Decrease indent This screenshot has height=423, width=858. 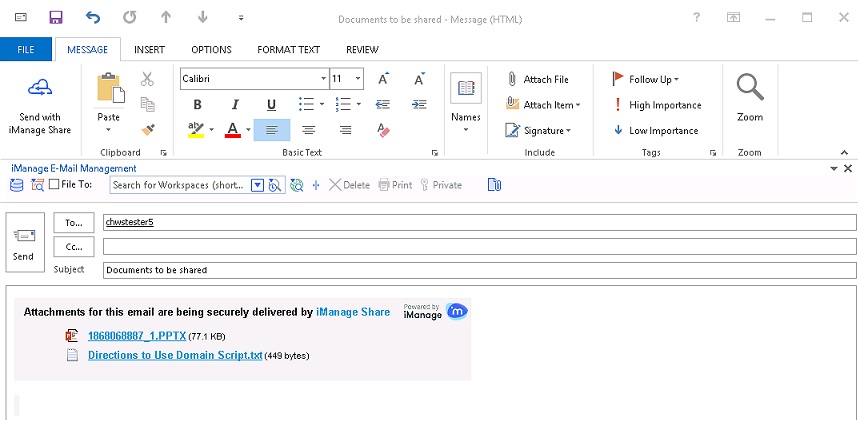pyautogui.click(x=383, y=104)
